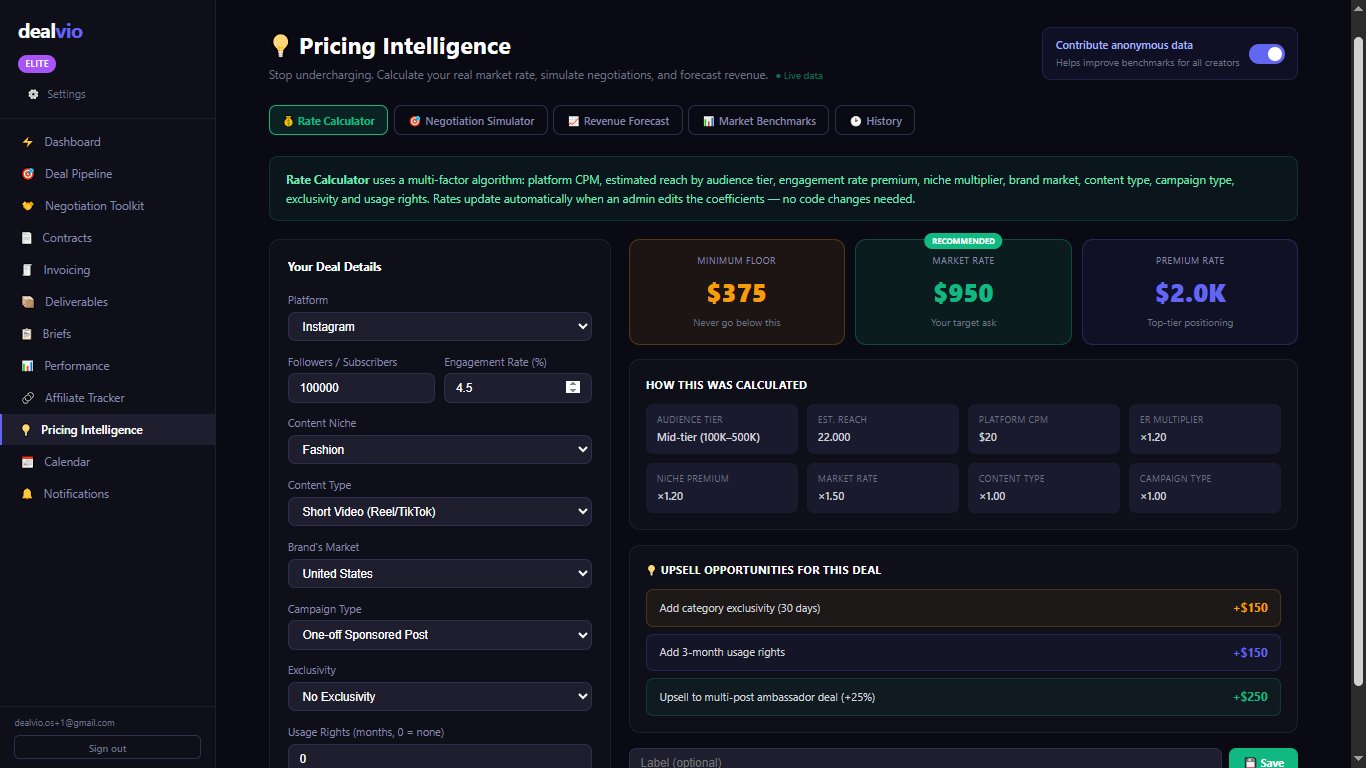
Task: Change the Content Niche from Fashion
Action: [439, 449]
